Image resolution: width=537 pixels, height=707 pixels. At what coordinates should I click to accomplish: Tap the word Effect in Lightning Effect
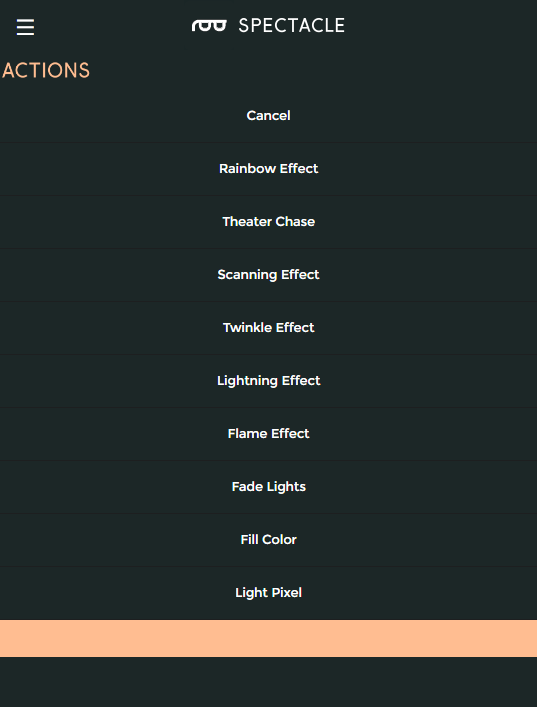click(x=301, y=381)
